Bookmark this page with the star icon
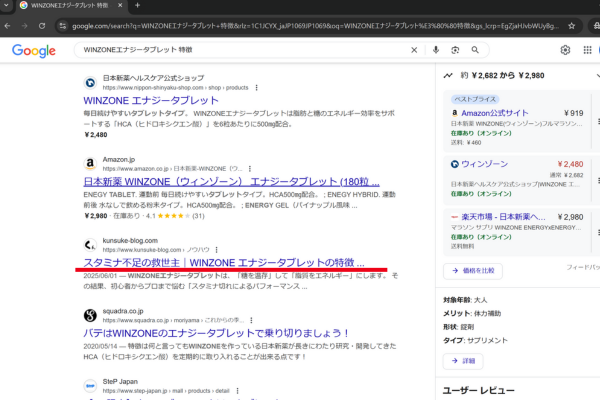 pos(572,26)
